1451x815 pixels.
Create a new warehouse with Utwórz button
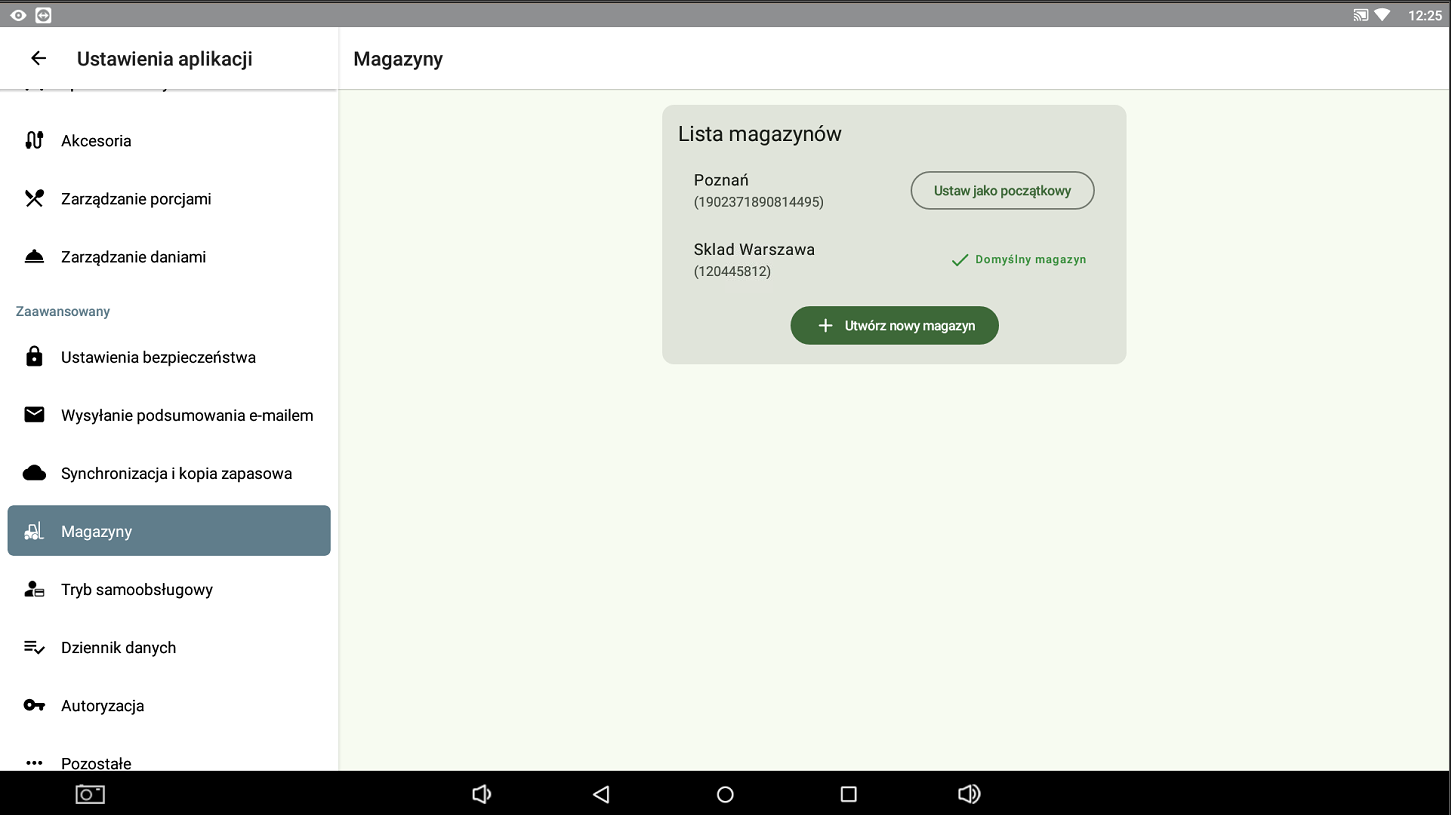(894, 326)
